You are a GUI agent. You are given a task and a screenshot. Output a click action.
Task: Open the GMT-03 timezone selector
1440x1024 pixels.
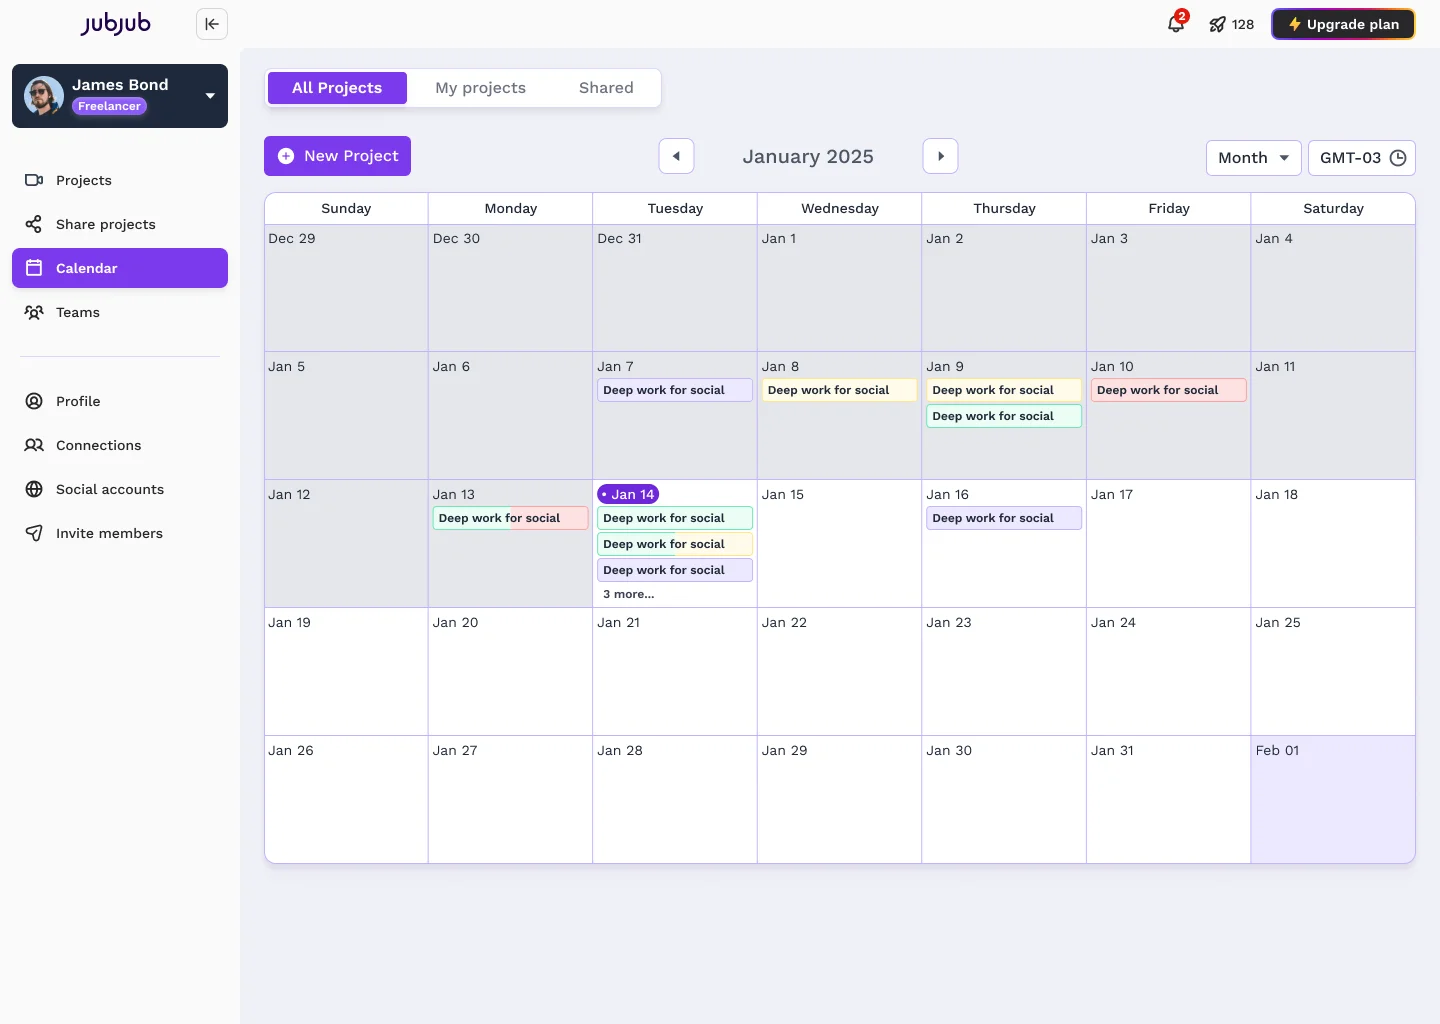pos(1362,157)
